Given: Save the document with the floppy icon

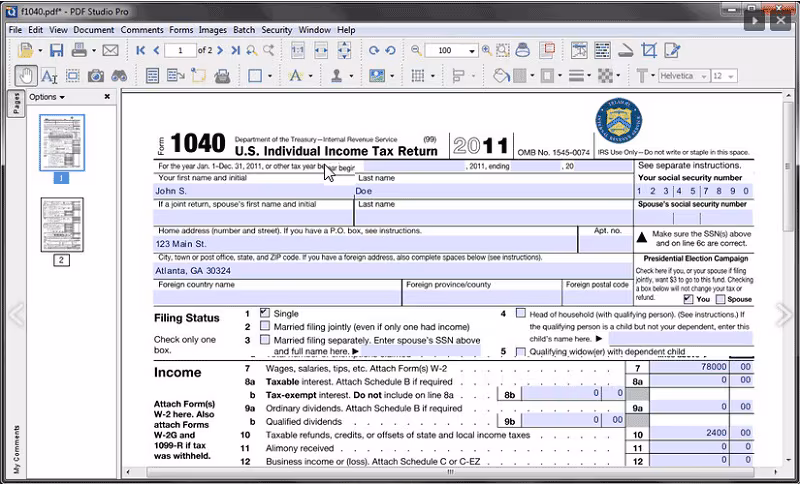Looking at the screenshot, I should (x=56, y=50).
